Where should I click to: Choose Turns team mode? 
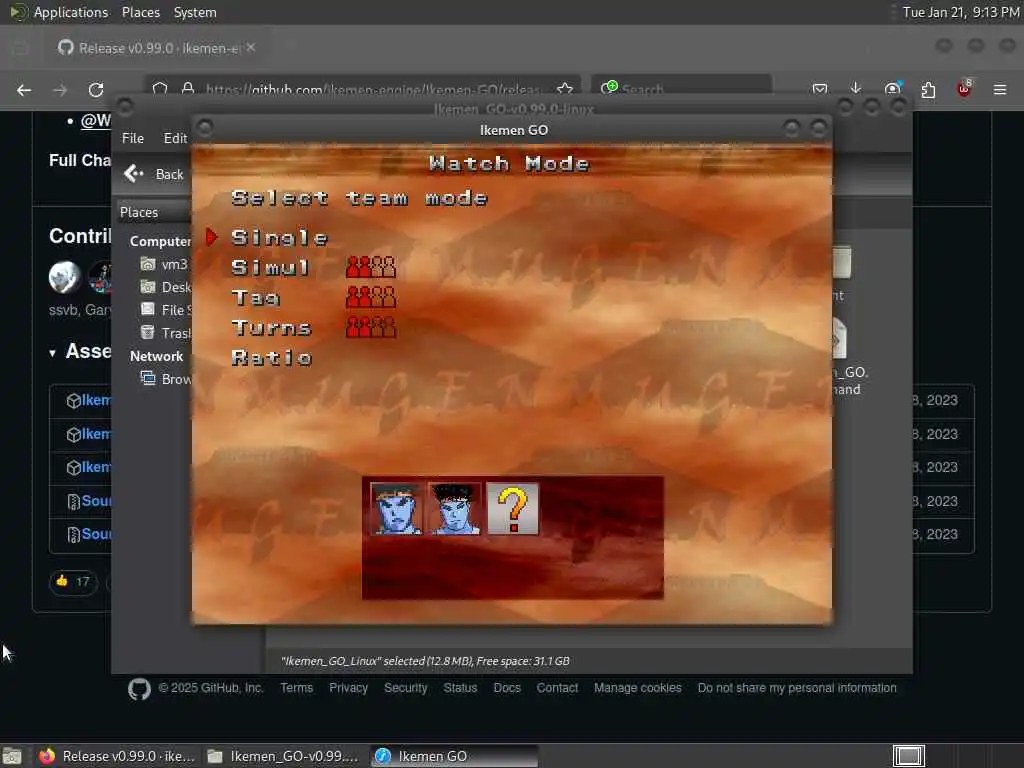pyautogui.click(x=272, y=328)
